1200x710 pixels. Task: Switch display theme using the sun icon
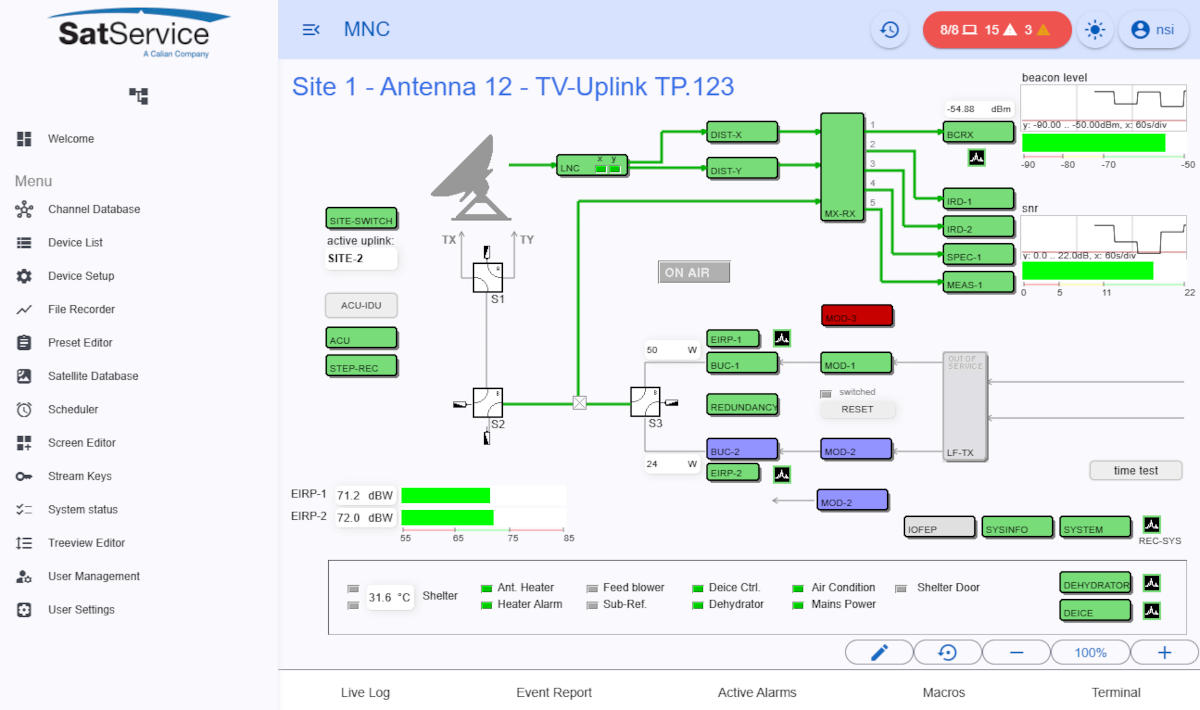tap(1095, 29)
